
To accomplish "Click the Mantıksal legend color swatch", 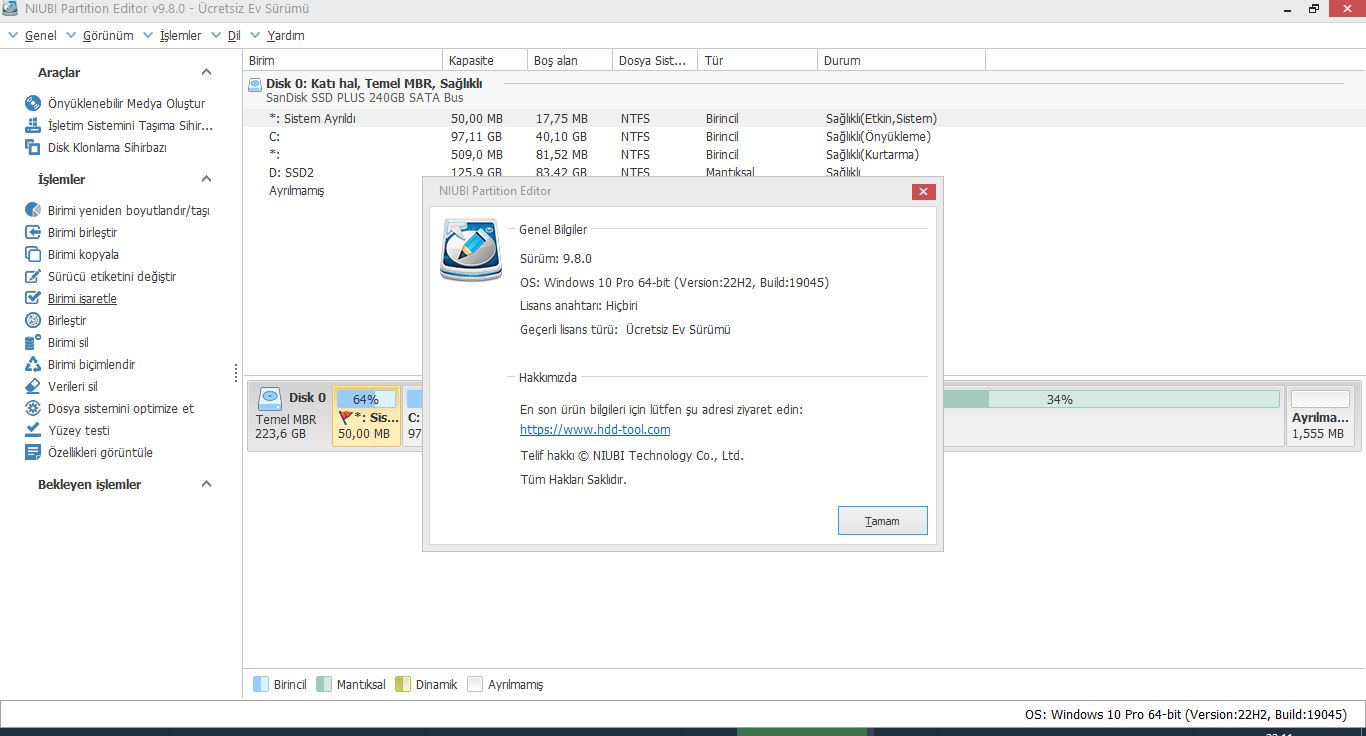I will coord(324,684).
